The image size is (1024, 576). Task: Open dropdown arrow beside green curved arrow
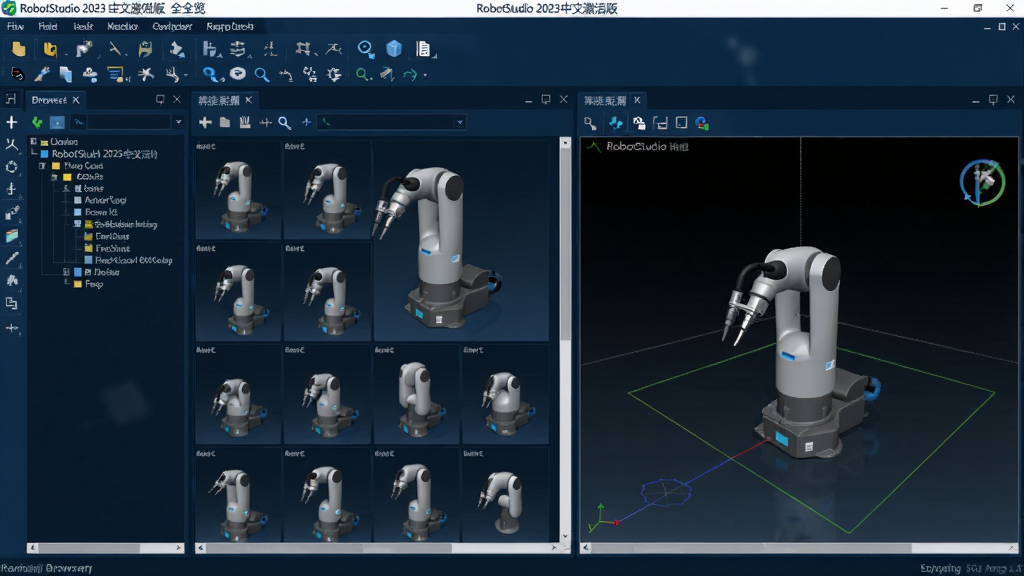tap(425, 76)
